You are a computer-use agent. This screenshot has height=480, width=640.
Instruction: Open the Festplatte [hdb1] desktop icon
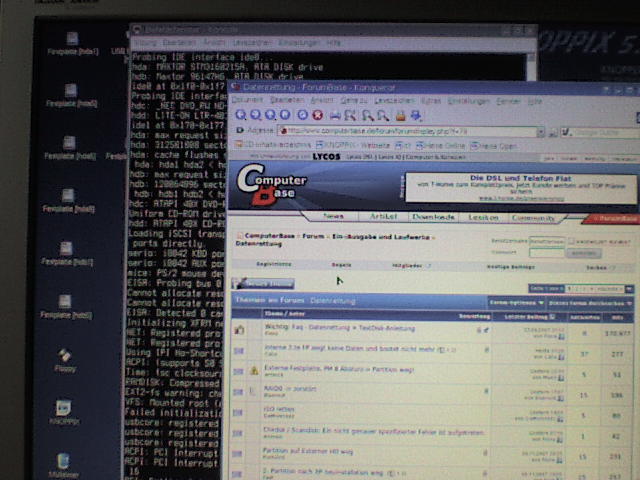pyautogui.click(x=67, y=254)
